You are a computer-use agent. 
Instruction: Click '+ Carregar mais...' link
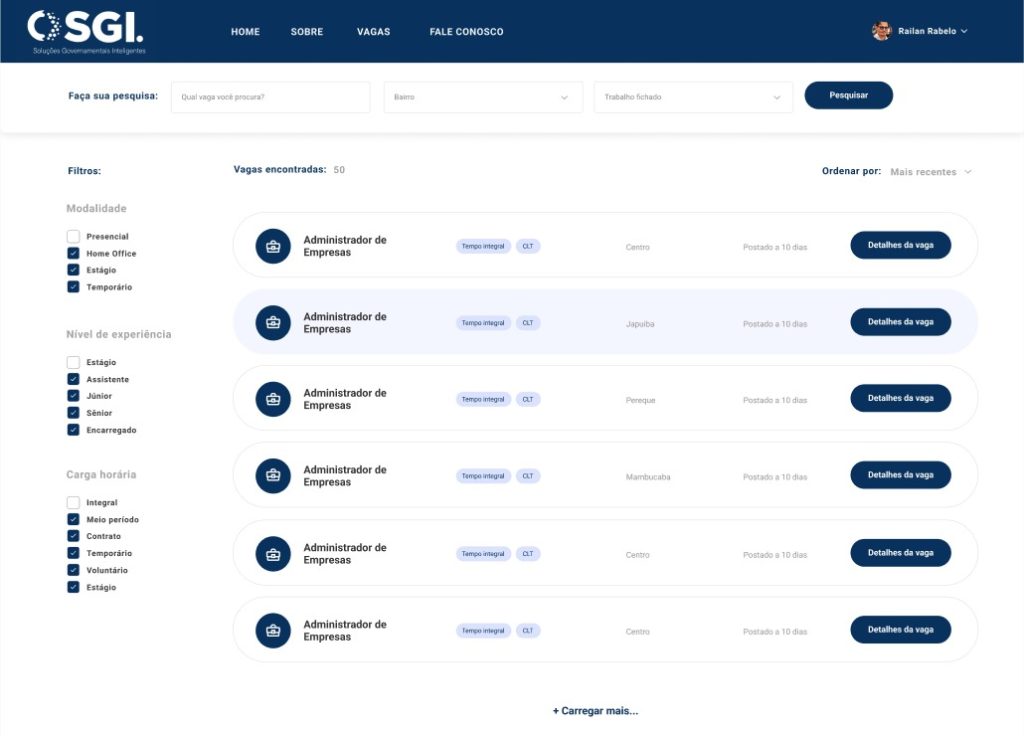[595, 711]
